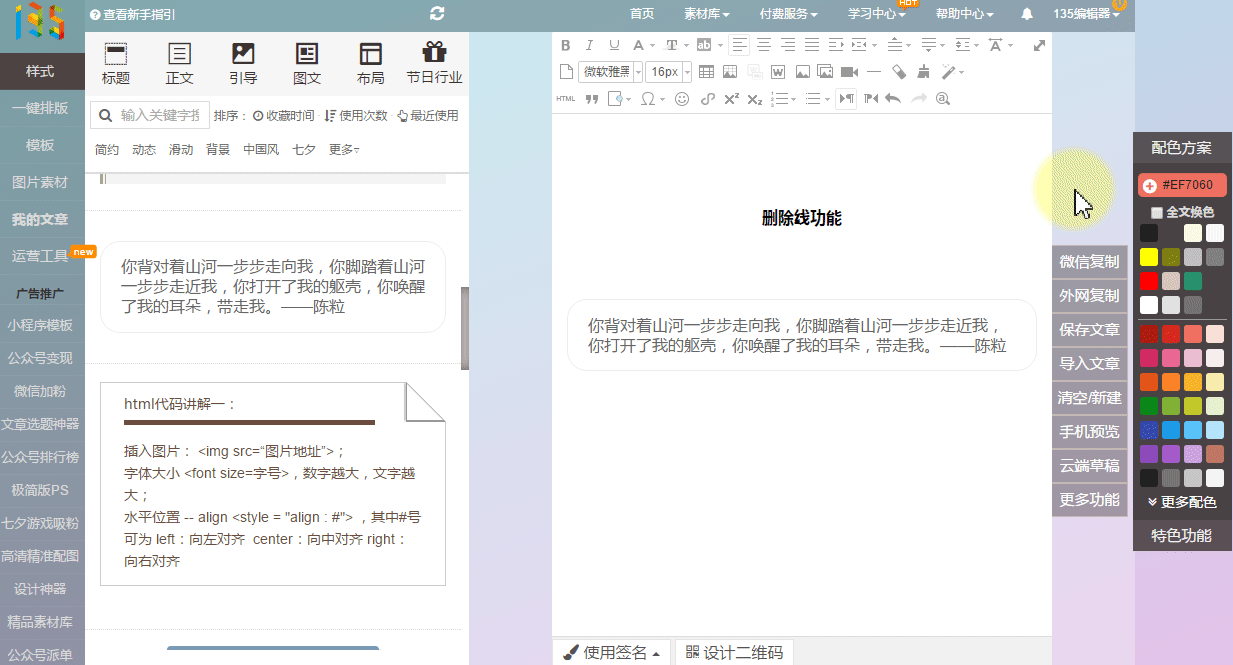
Task: Click the 保存文章 button
Action: 1089,330
